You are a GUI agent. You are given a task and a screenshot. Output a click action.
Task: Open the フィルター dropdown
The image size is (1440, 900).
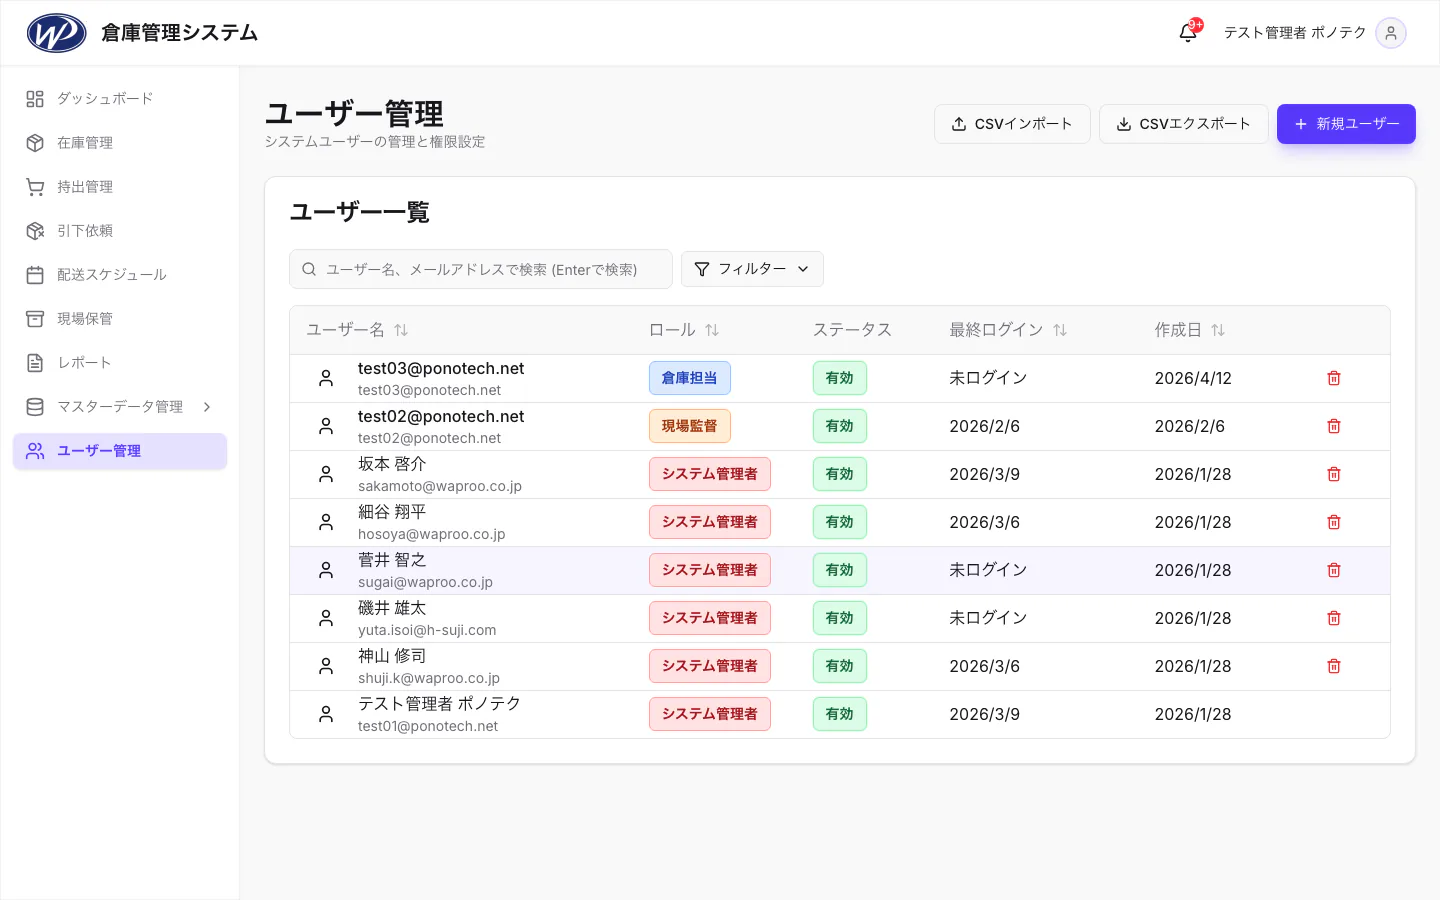click(x=752, y=269)
